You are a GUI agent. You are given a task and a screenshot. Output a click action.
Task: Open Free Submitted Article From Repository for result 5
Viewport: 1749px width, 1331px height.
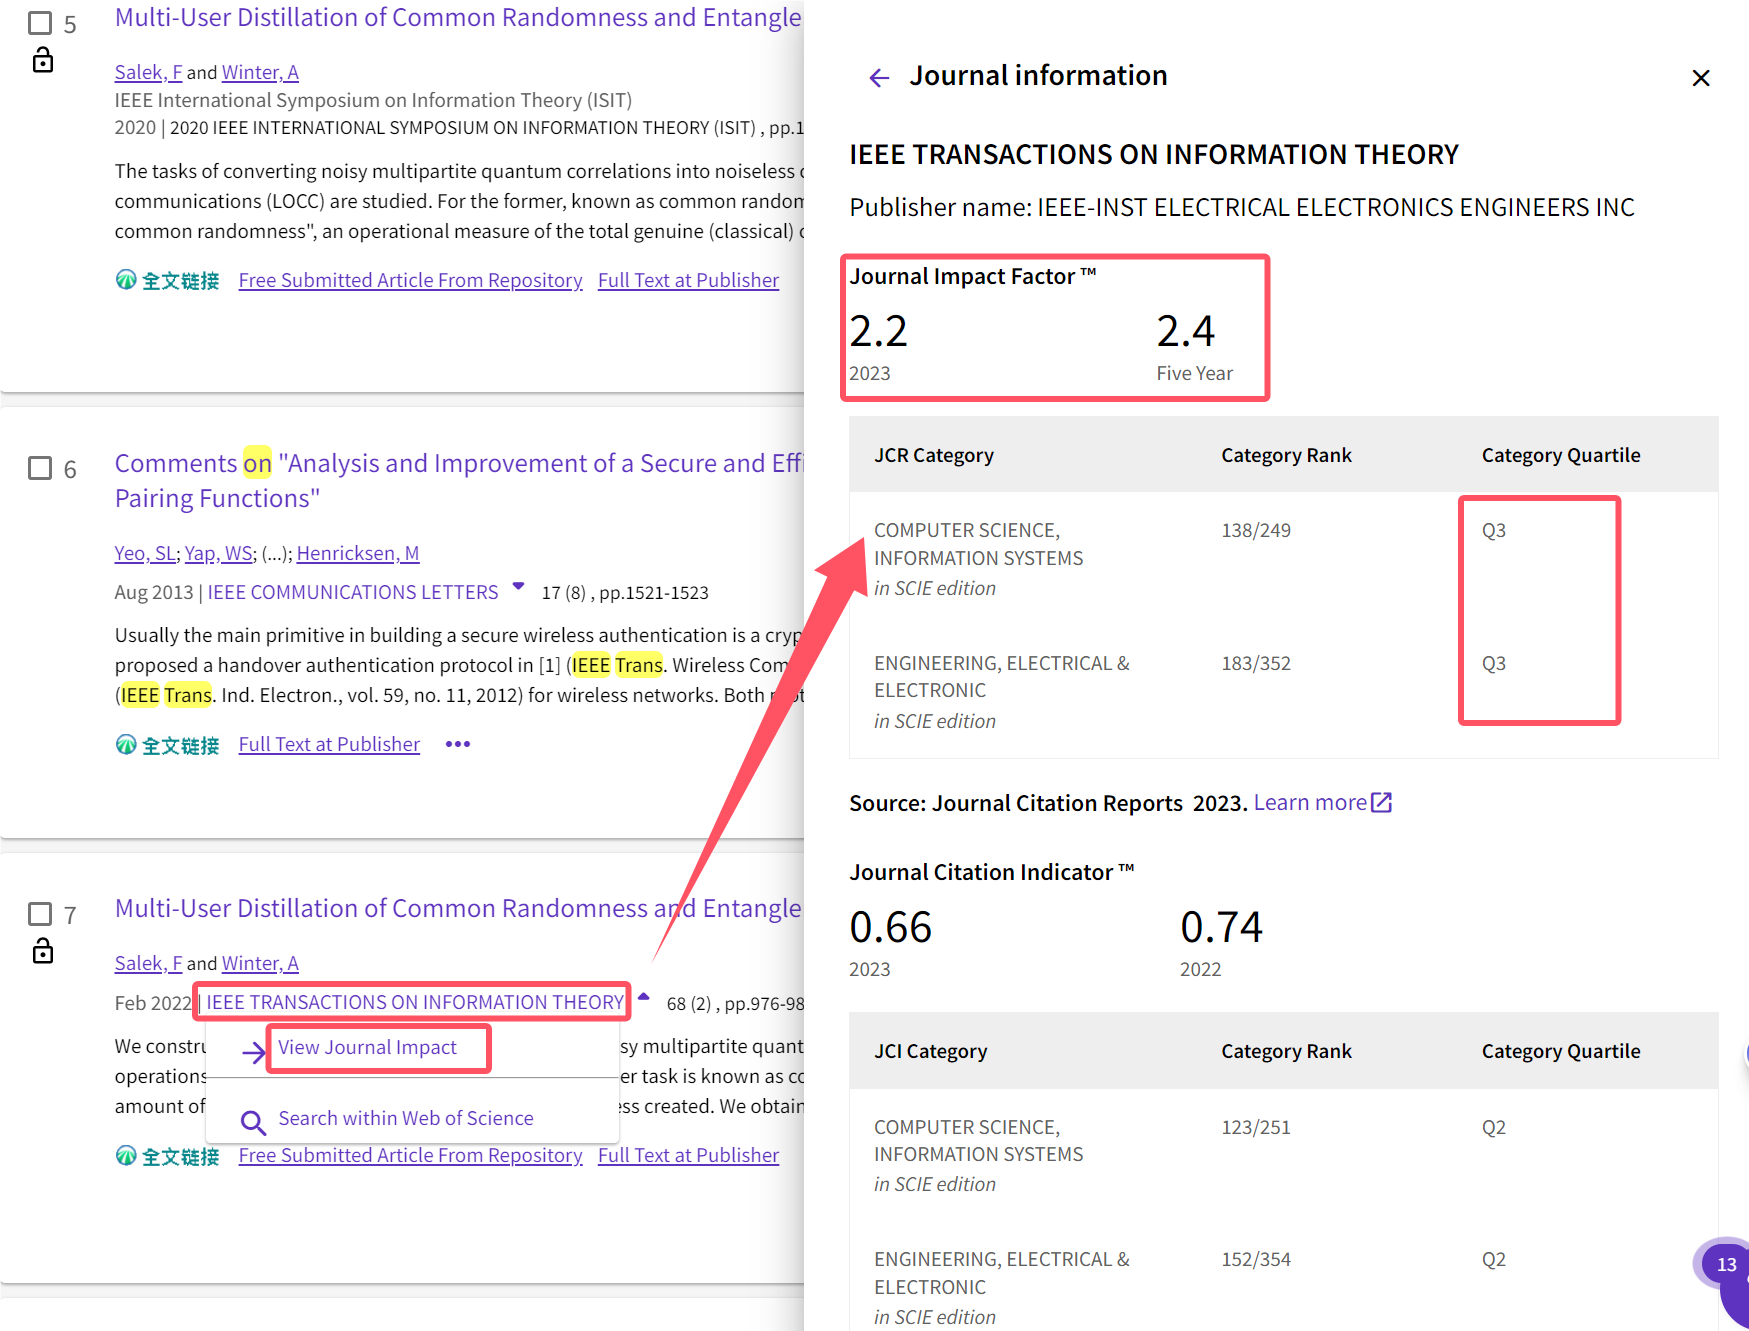tap(410, 280)
